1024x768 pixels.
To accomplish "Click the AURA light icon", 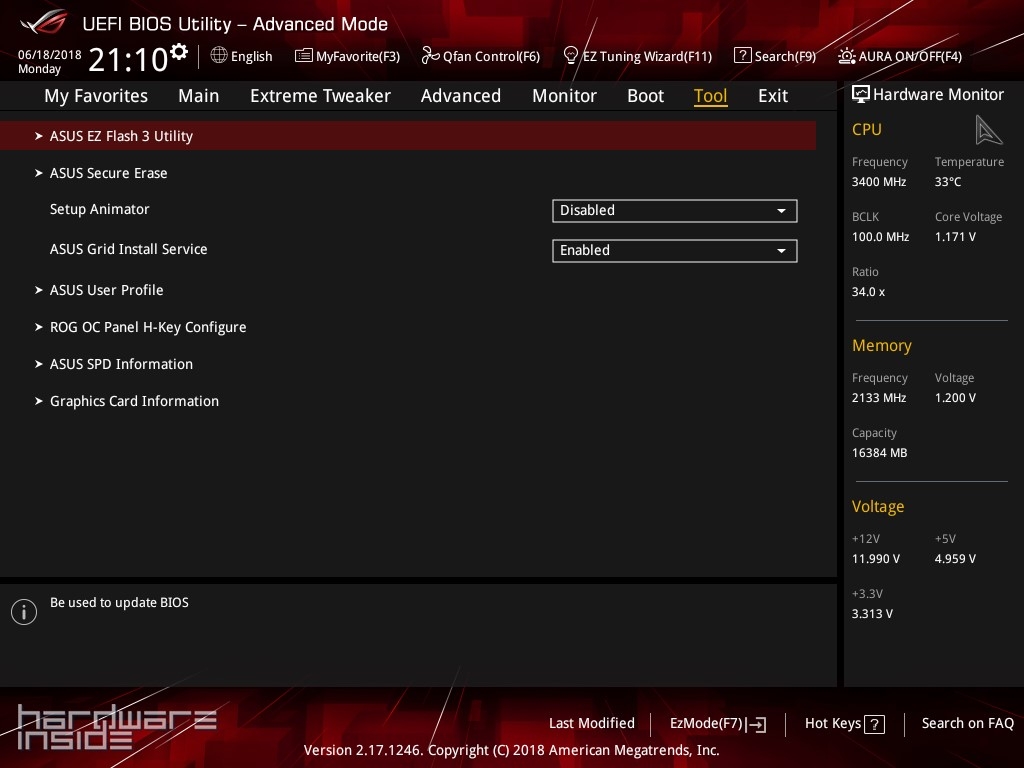I will click(846, 56).
